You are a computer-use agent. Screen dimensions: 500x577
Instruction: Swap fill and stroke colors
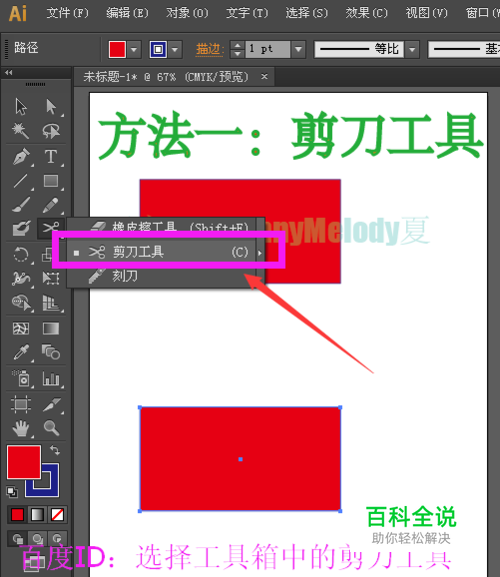[55, 450]
